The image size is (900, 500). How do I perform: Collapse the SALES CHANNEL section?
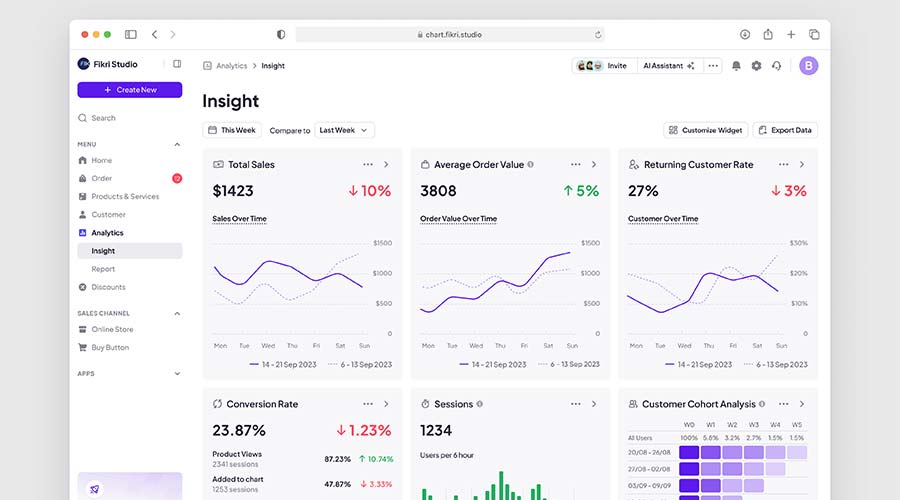tap(177, 313)
